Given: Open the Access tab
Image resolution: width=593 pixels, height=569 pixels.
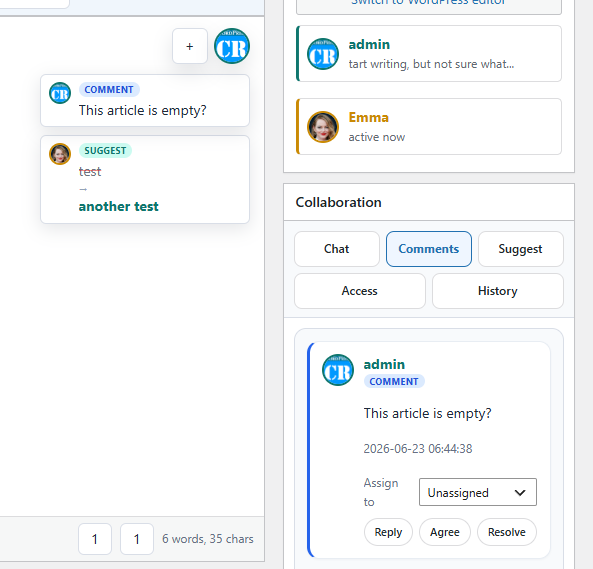Looking at the screenshot, I should click(360, 291).
